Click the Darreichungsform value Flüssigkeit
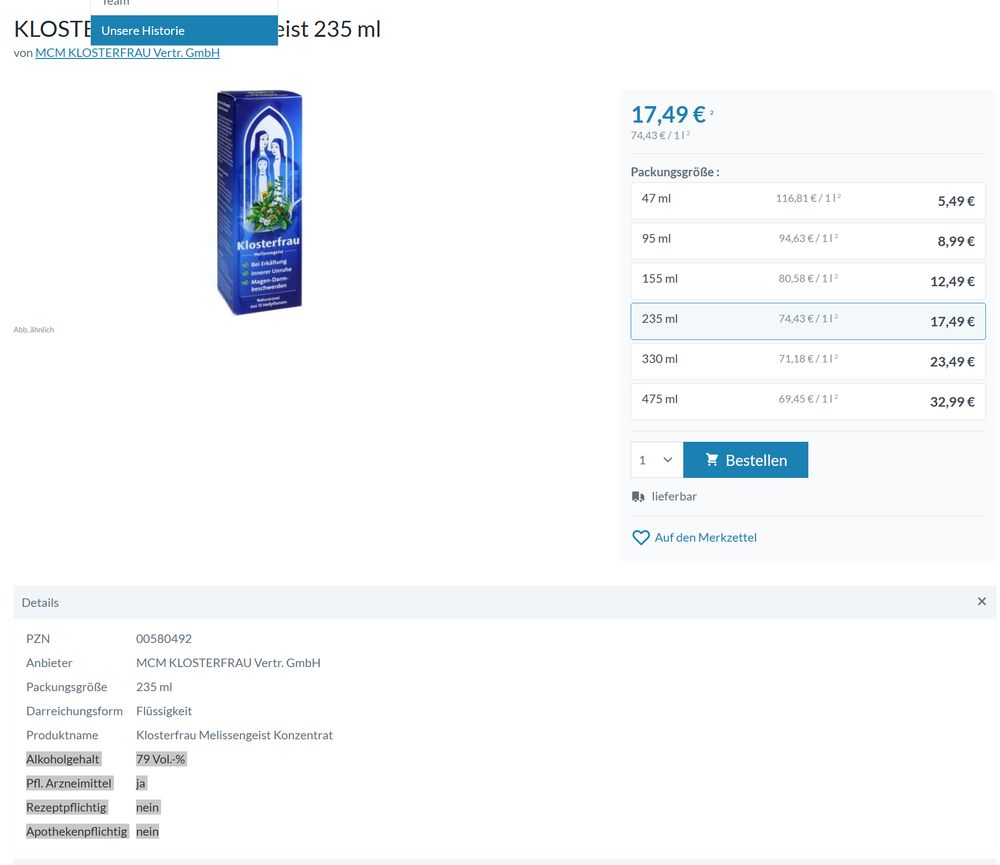This screenshot has width=1000, height=865. (x=164, y=711)
